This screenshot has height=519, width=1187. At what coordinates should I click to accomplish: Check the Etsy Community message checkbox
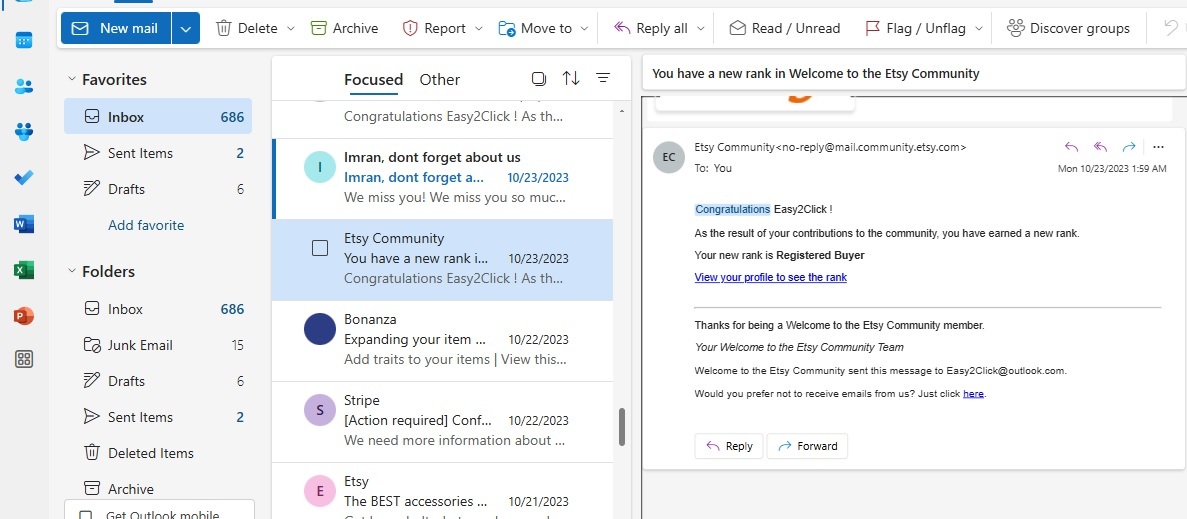[320, 248]
